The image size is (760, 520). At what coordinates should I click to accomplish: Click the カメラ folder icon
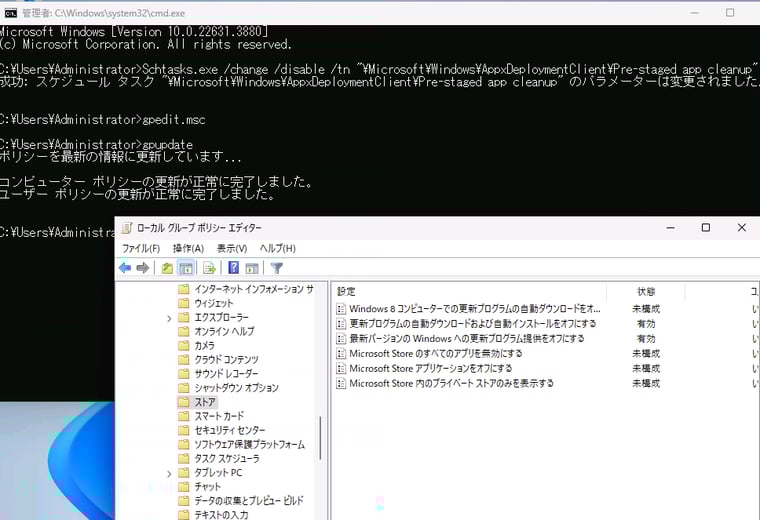click(x=184, y=346)
